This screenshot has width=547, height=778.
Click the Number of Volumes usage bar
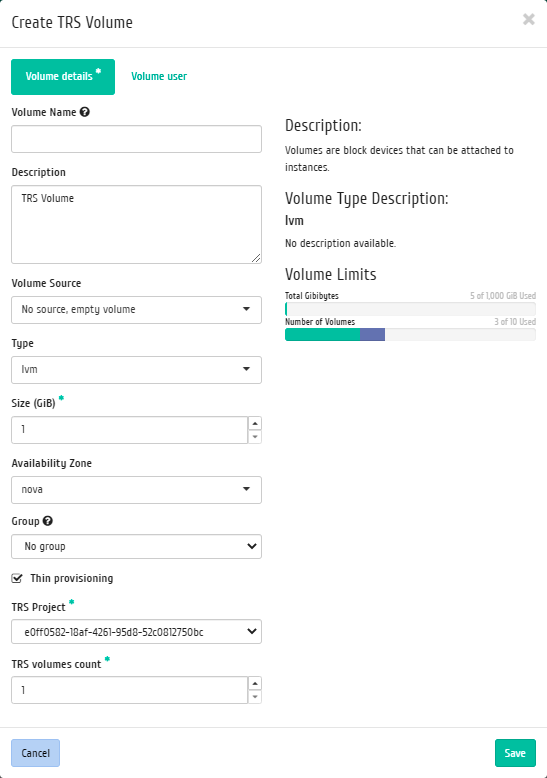[x=410, y=334]
